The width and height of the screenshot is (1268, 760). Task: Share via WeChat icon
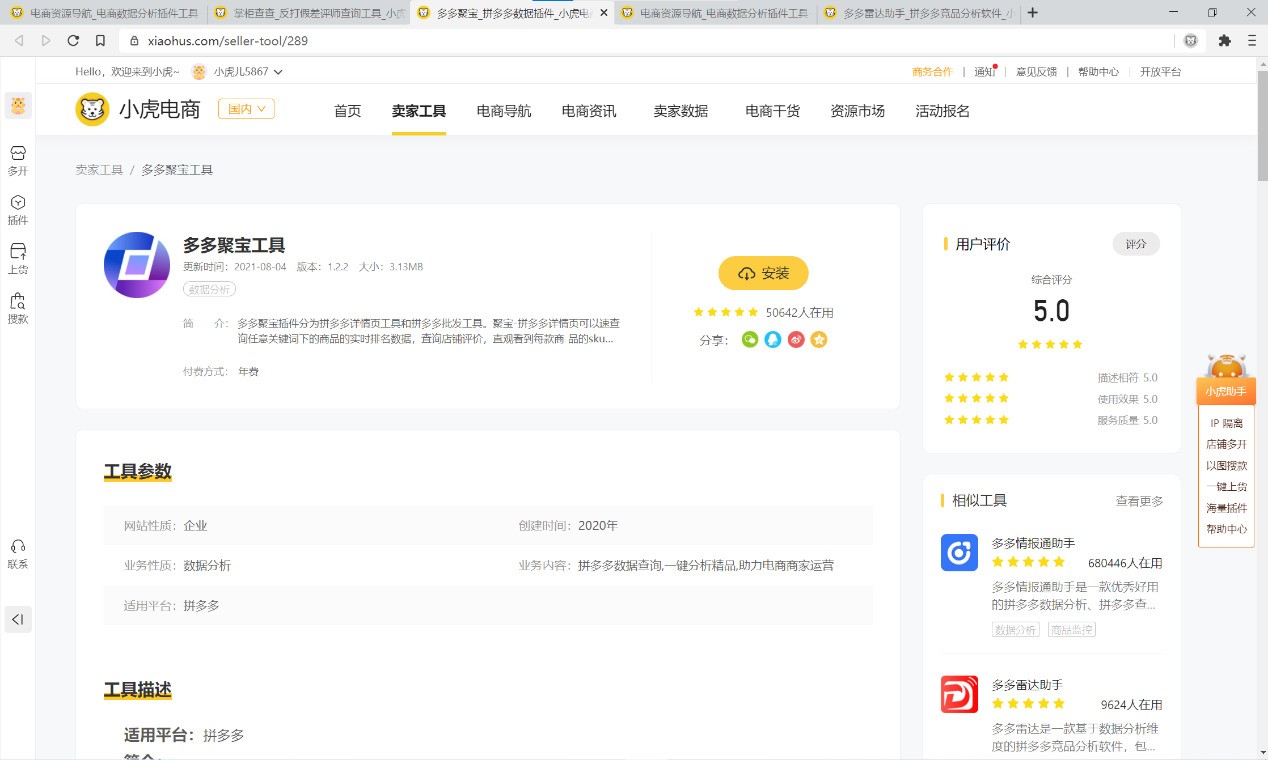(x=750, y=340)
